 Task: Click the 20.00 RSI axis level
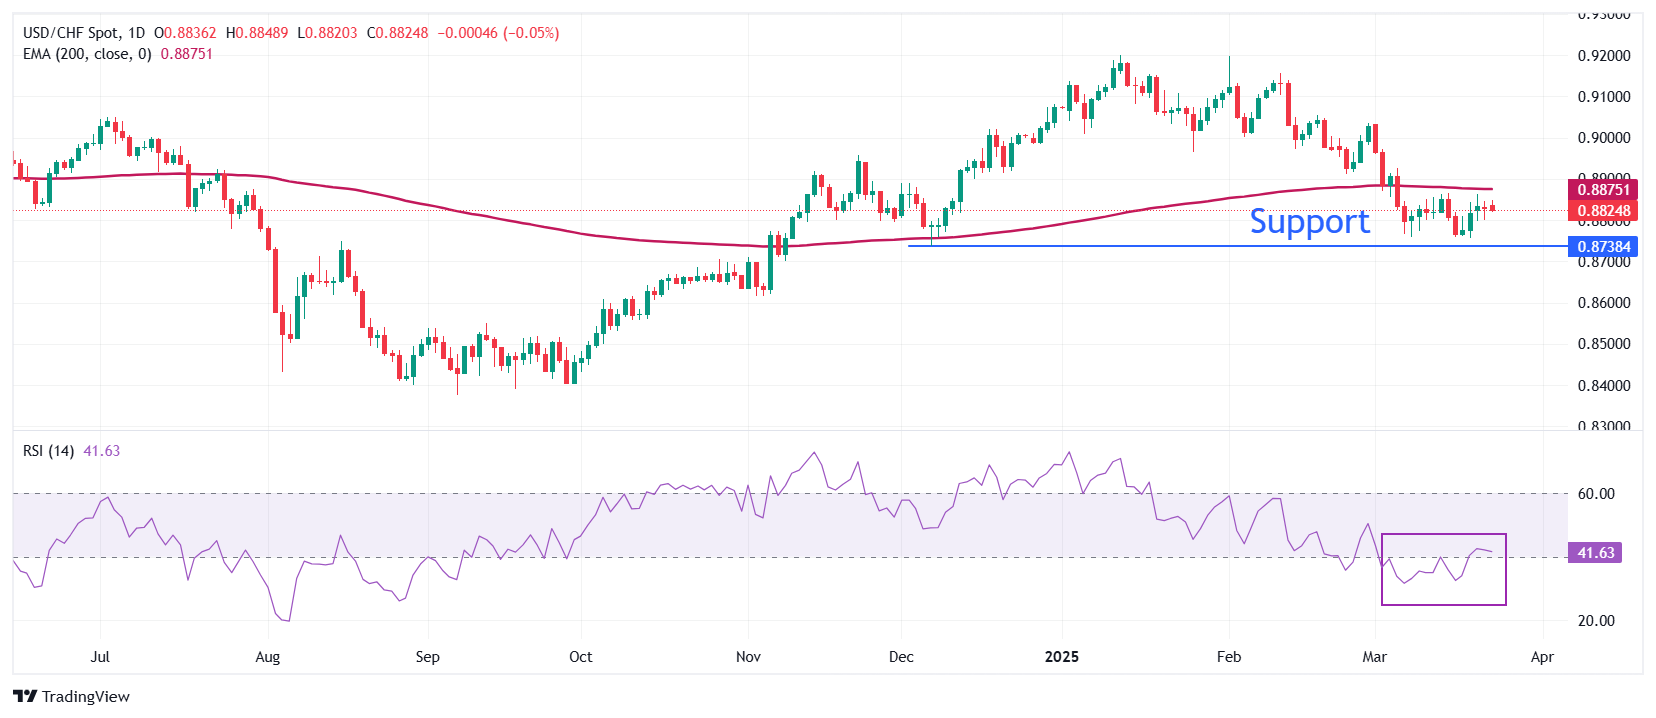point(1596,621)
